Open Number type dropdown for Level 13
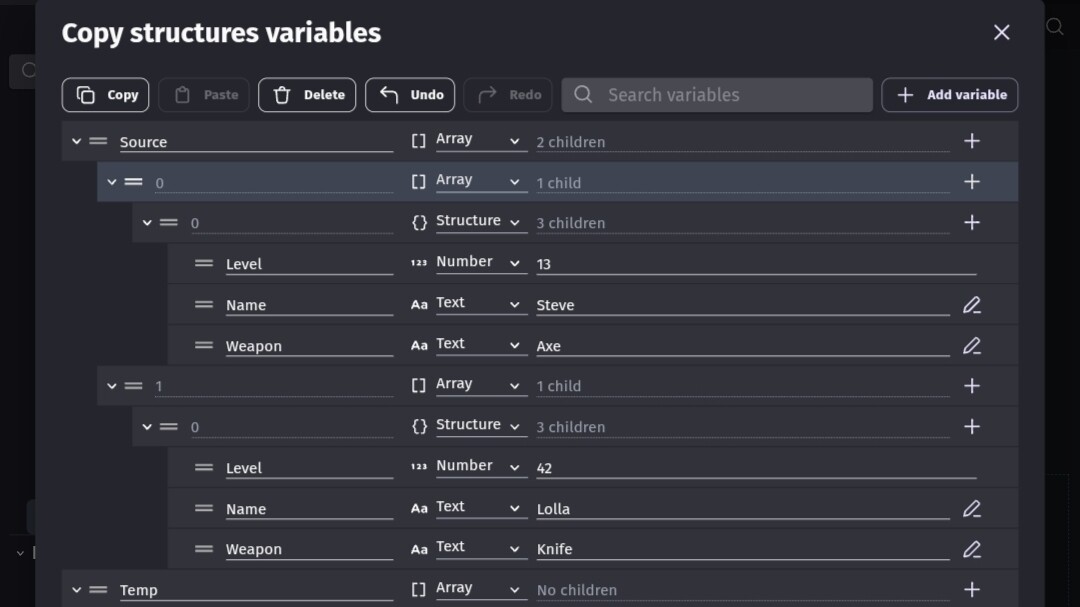 pyautogui.click(x=479, y=263)
